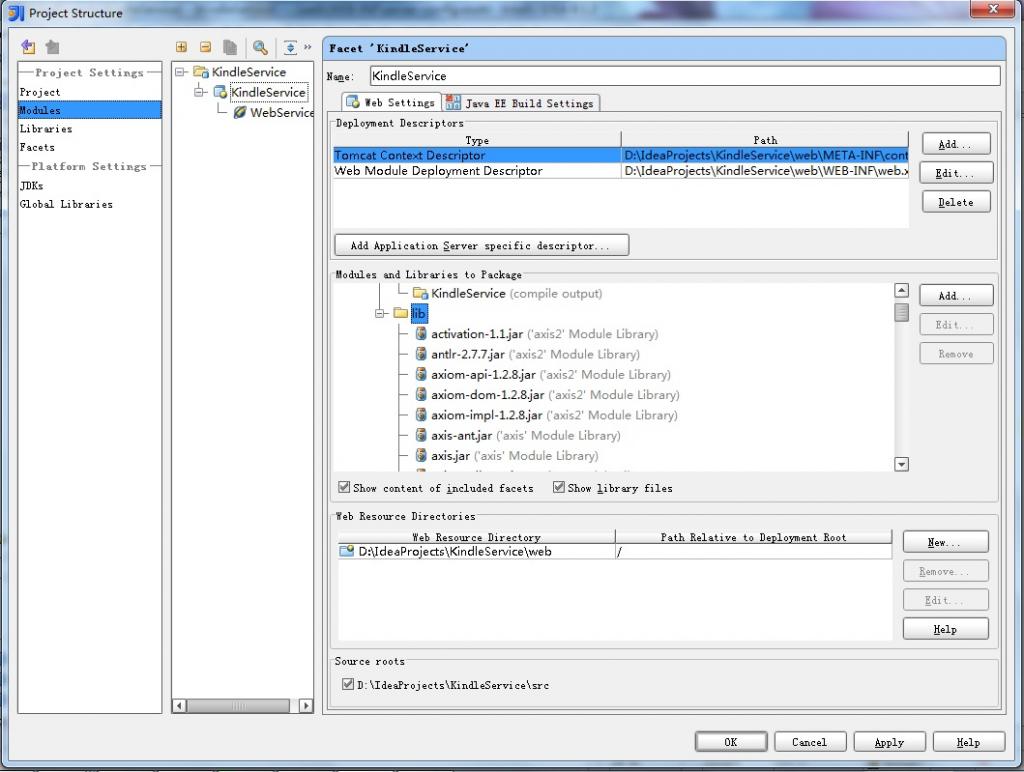
Task: Select Project in Project Settings
Action: coord(89,92)
